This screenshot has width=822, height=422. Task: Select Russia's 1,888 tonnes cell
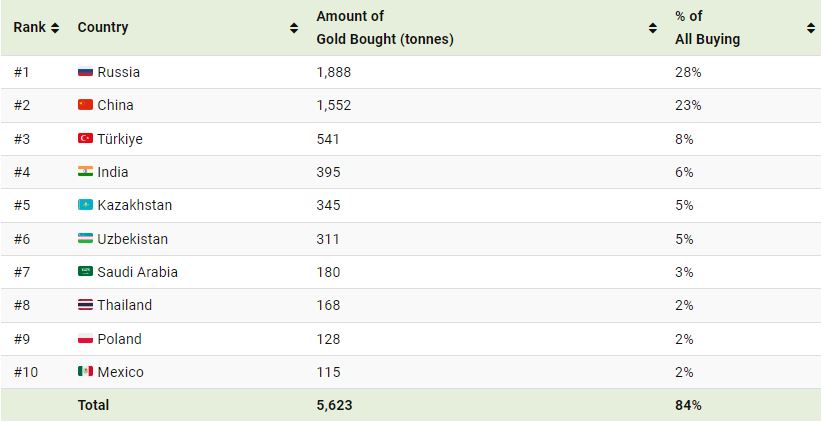coord(334,72)
